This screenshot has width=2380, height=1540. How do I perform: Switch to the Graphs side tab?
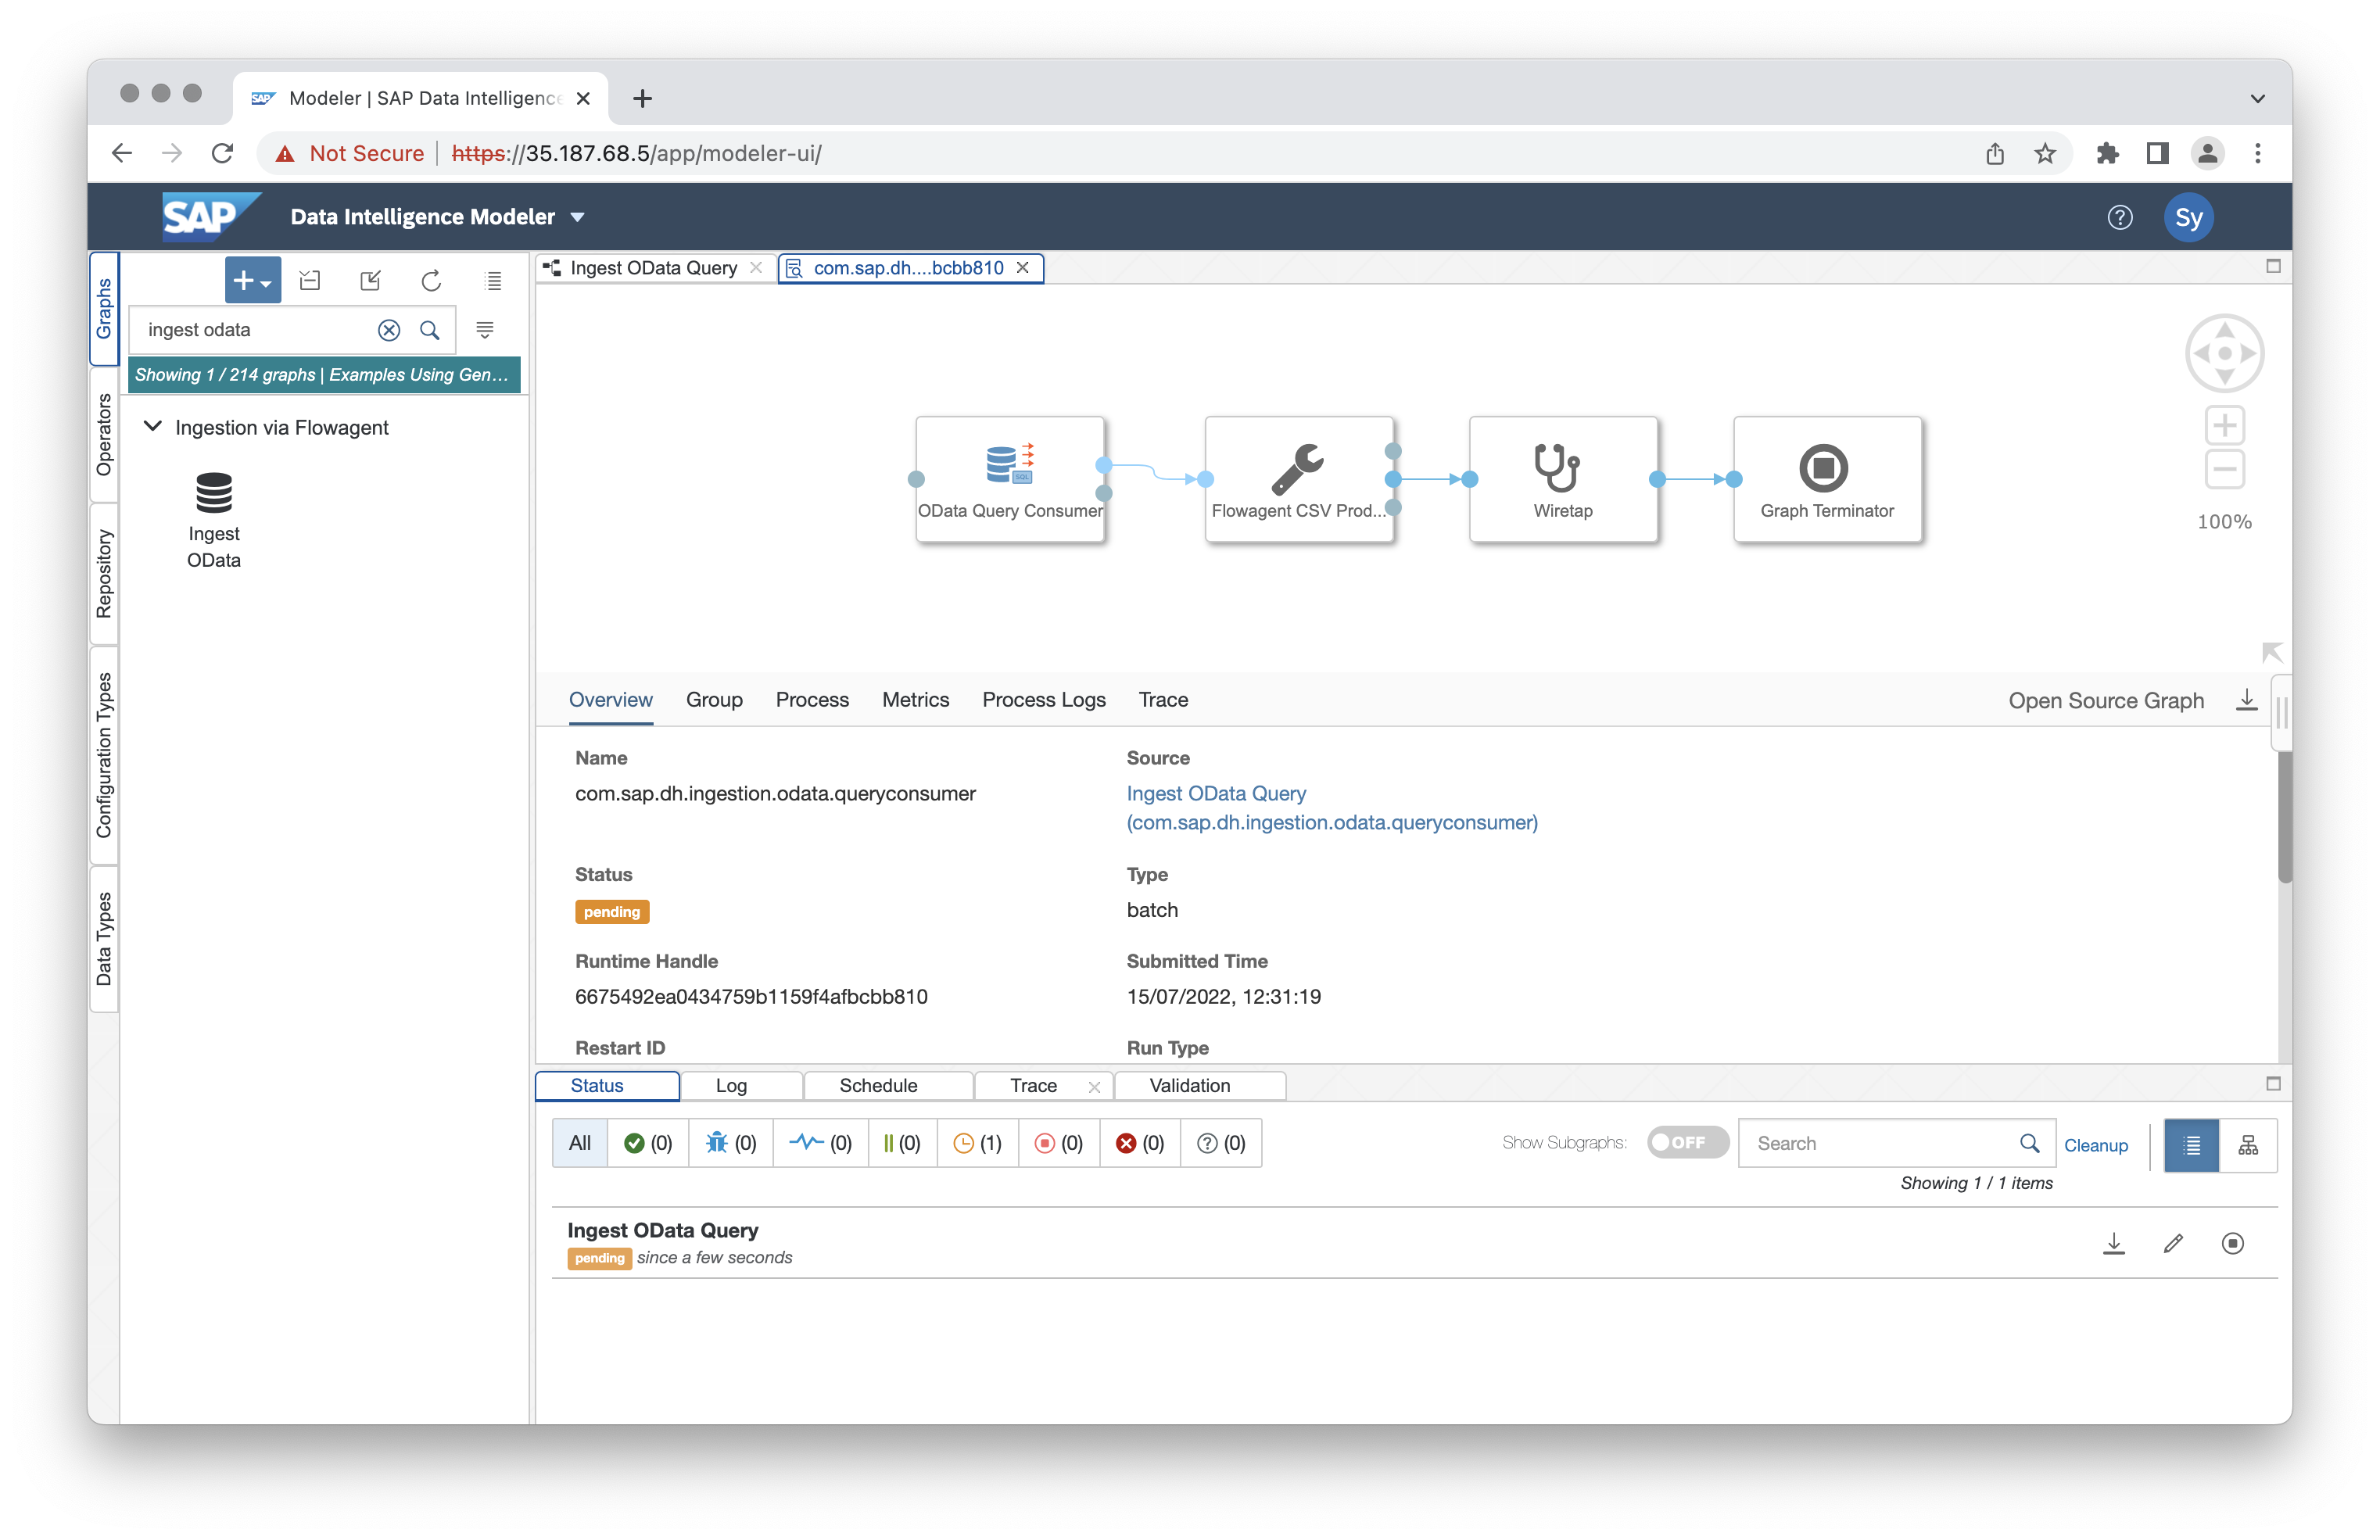point(104,309)
